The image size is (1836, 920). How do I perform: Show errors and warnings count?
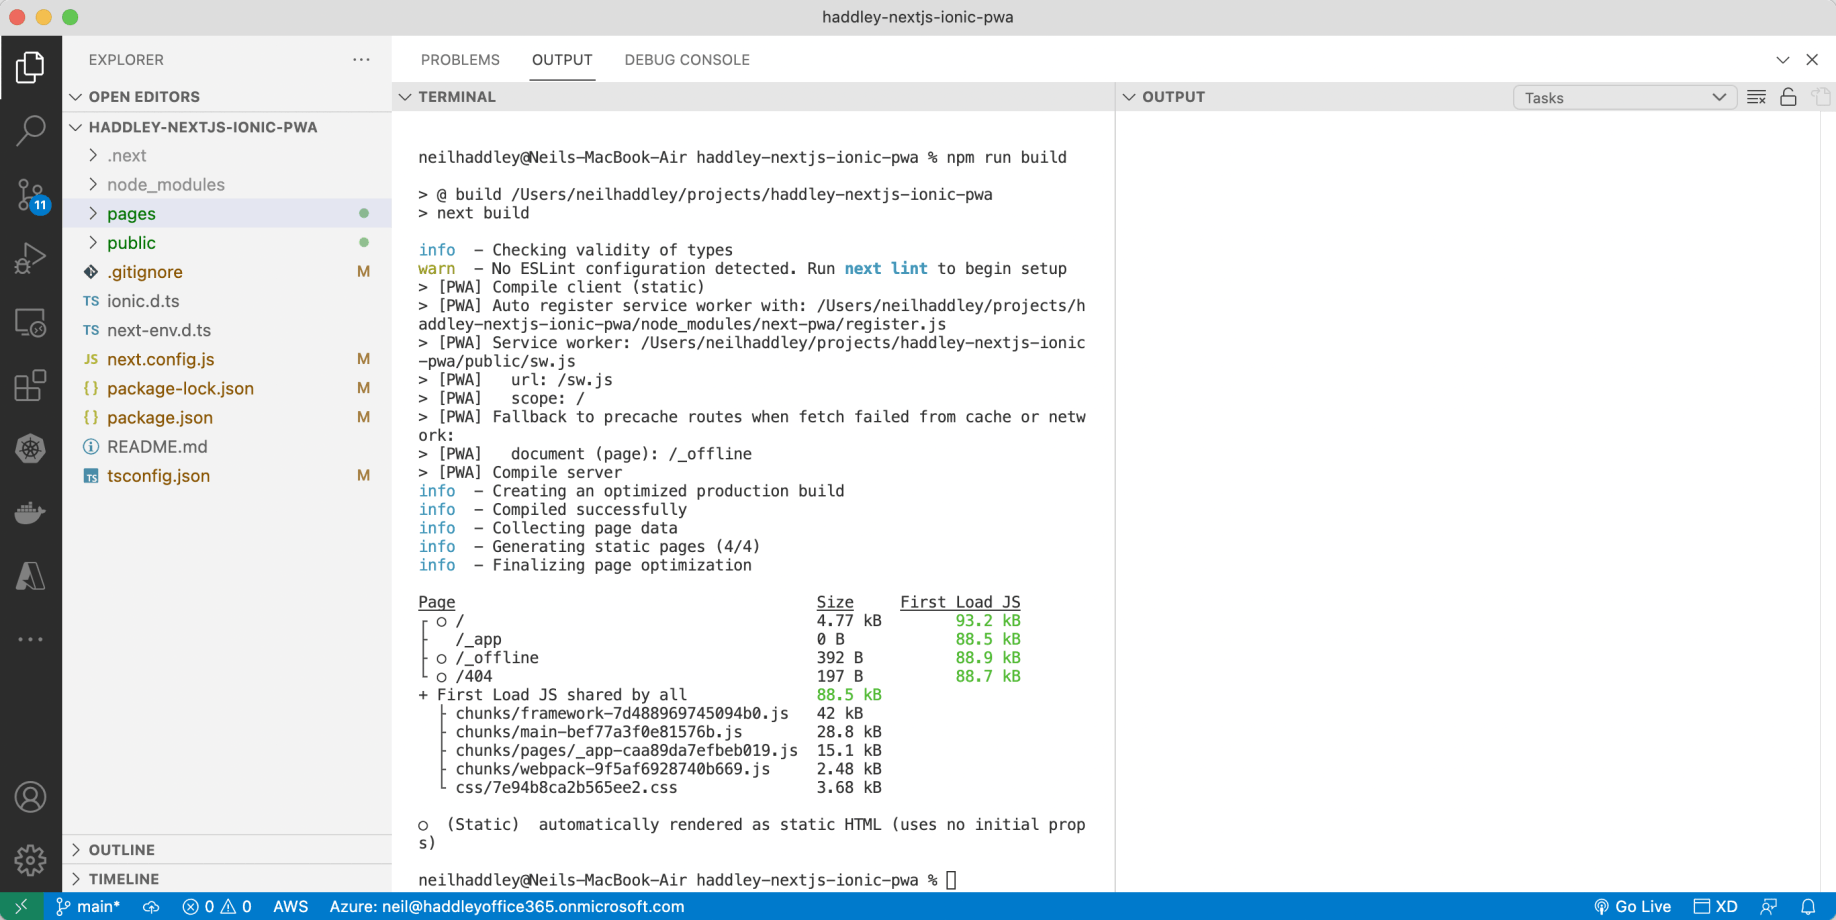pos(216,907)
